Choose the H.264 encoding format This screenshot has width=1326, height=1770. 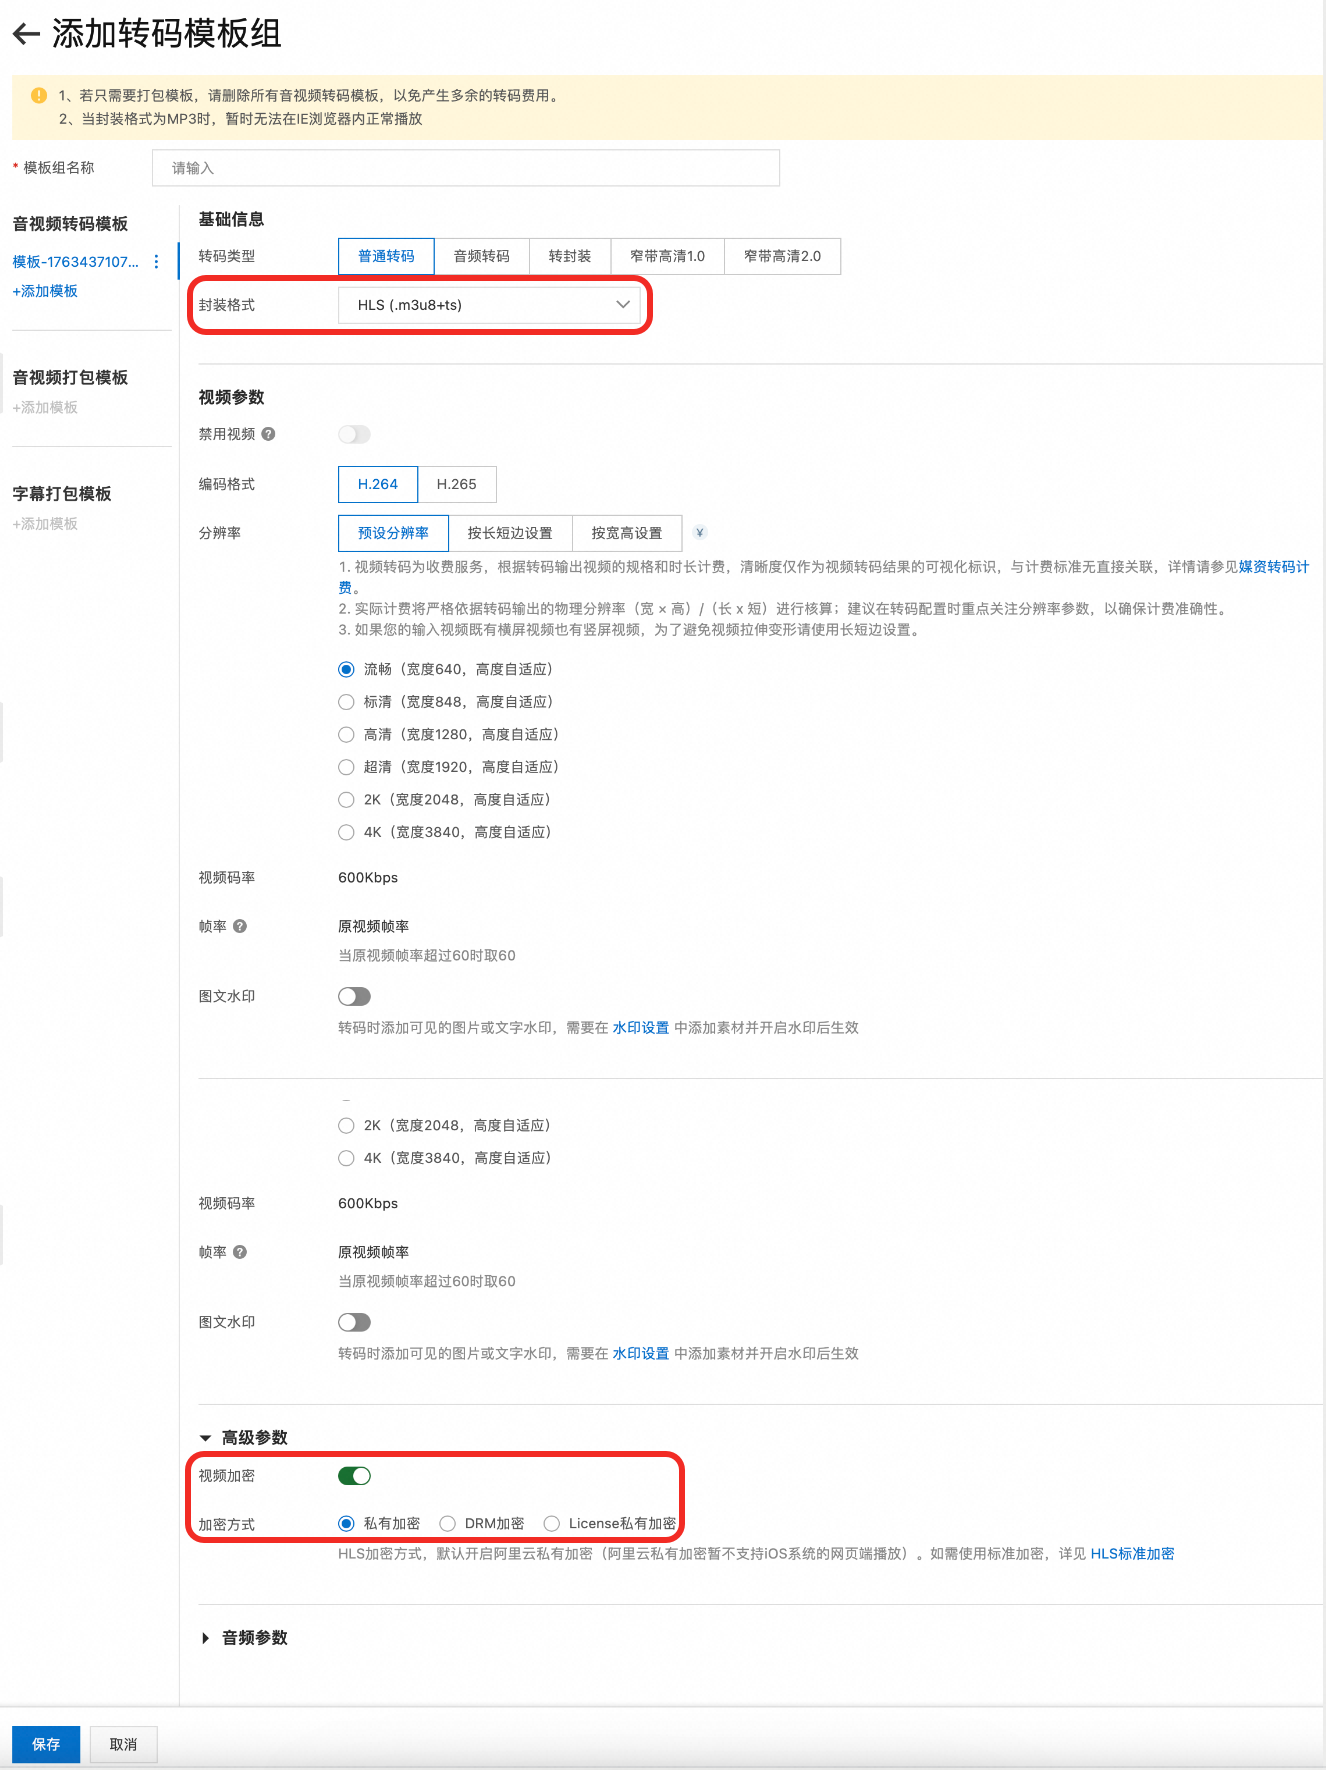(x=378, y=484)
